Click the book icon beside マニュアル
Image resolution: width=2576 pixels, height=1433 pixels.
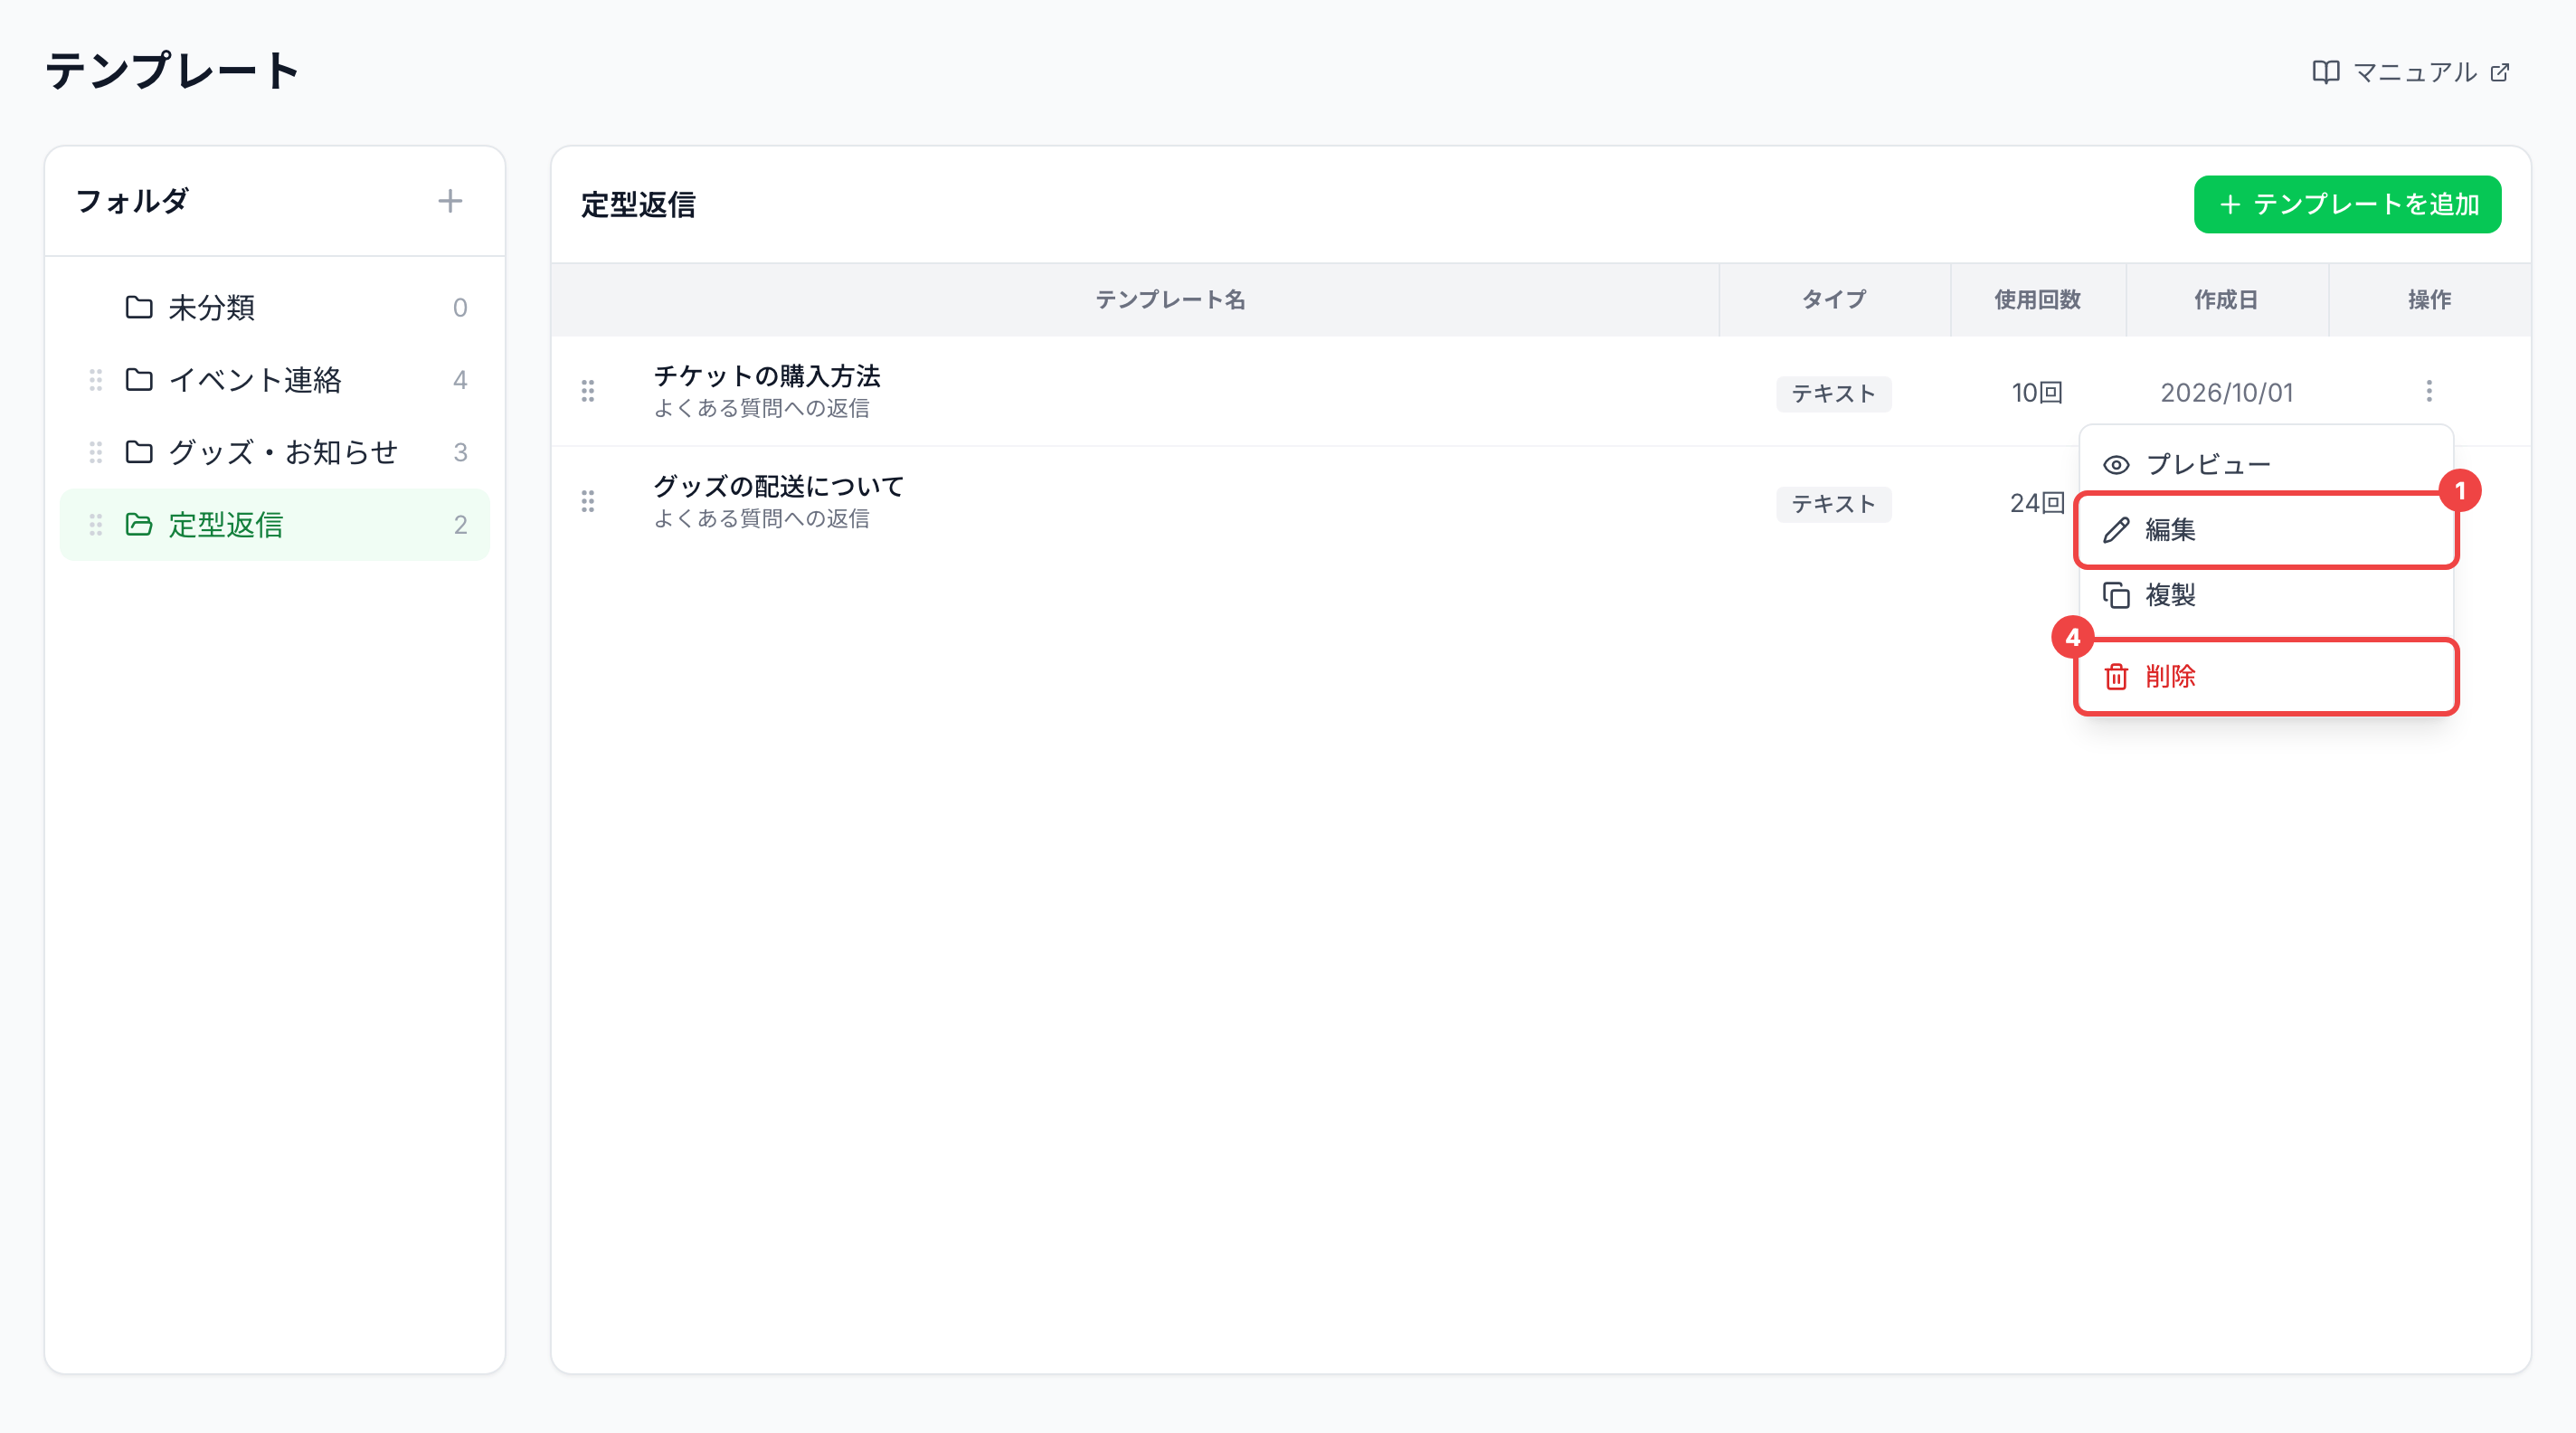(2325, 72)
